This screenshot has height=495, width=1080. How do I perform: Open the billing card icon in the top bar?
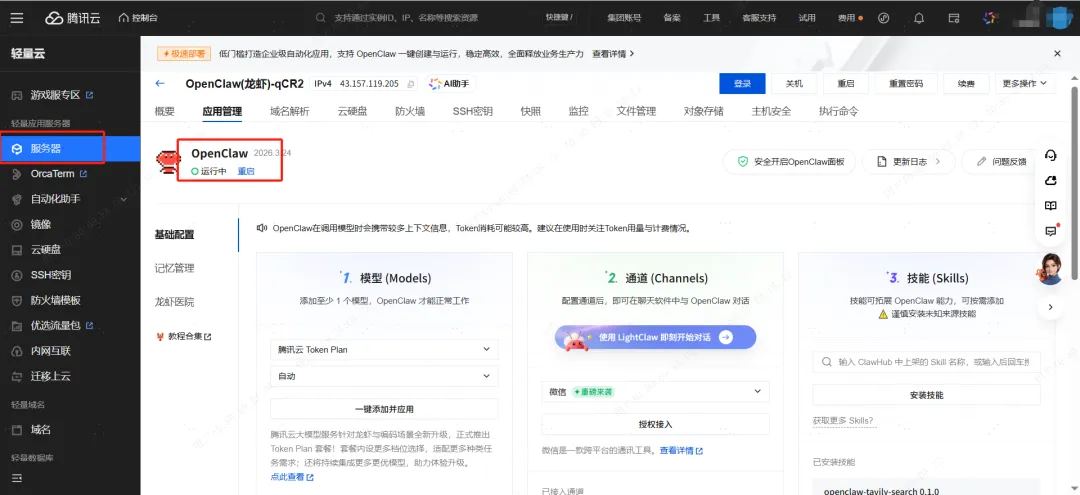coord(954,18)
